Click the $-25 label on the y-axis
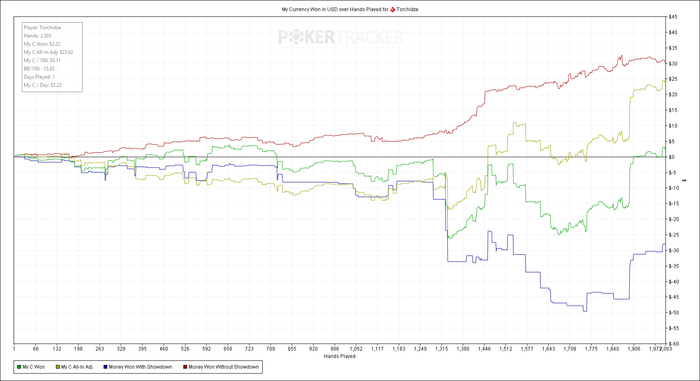This screenshot has width=700, height=381. tap(674, 235)
